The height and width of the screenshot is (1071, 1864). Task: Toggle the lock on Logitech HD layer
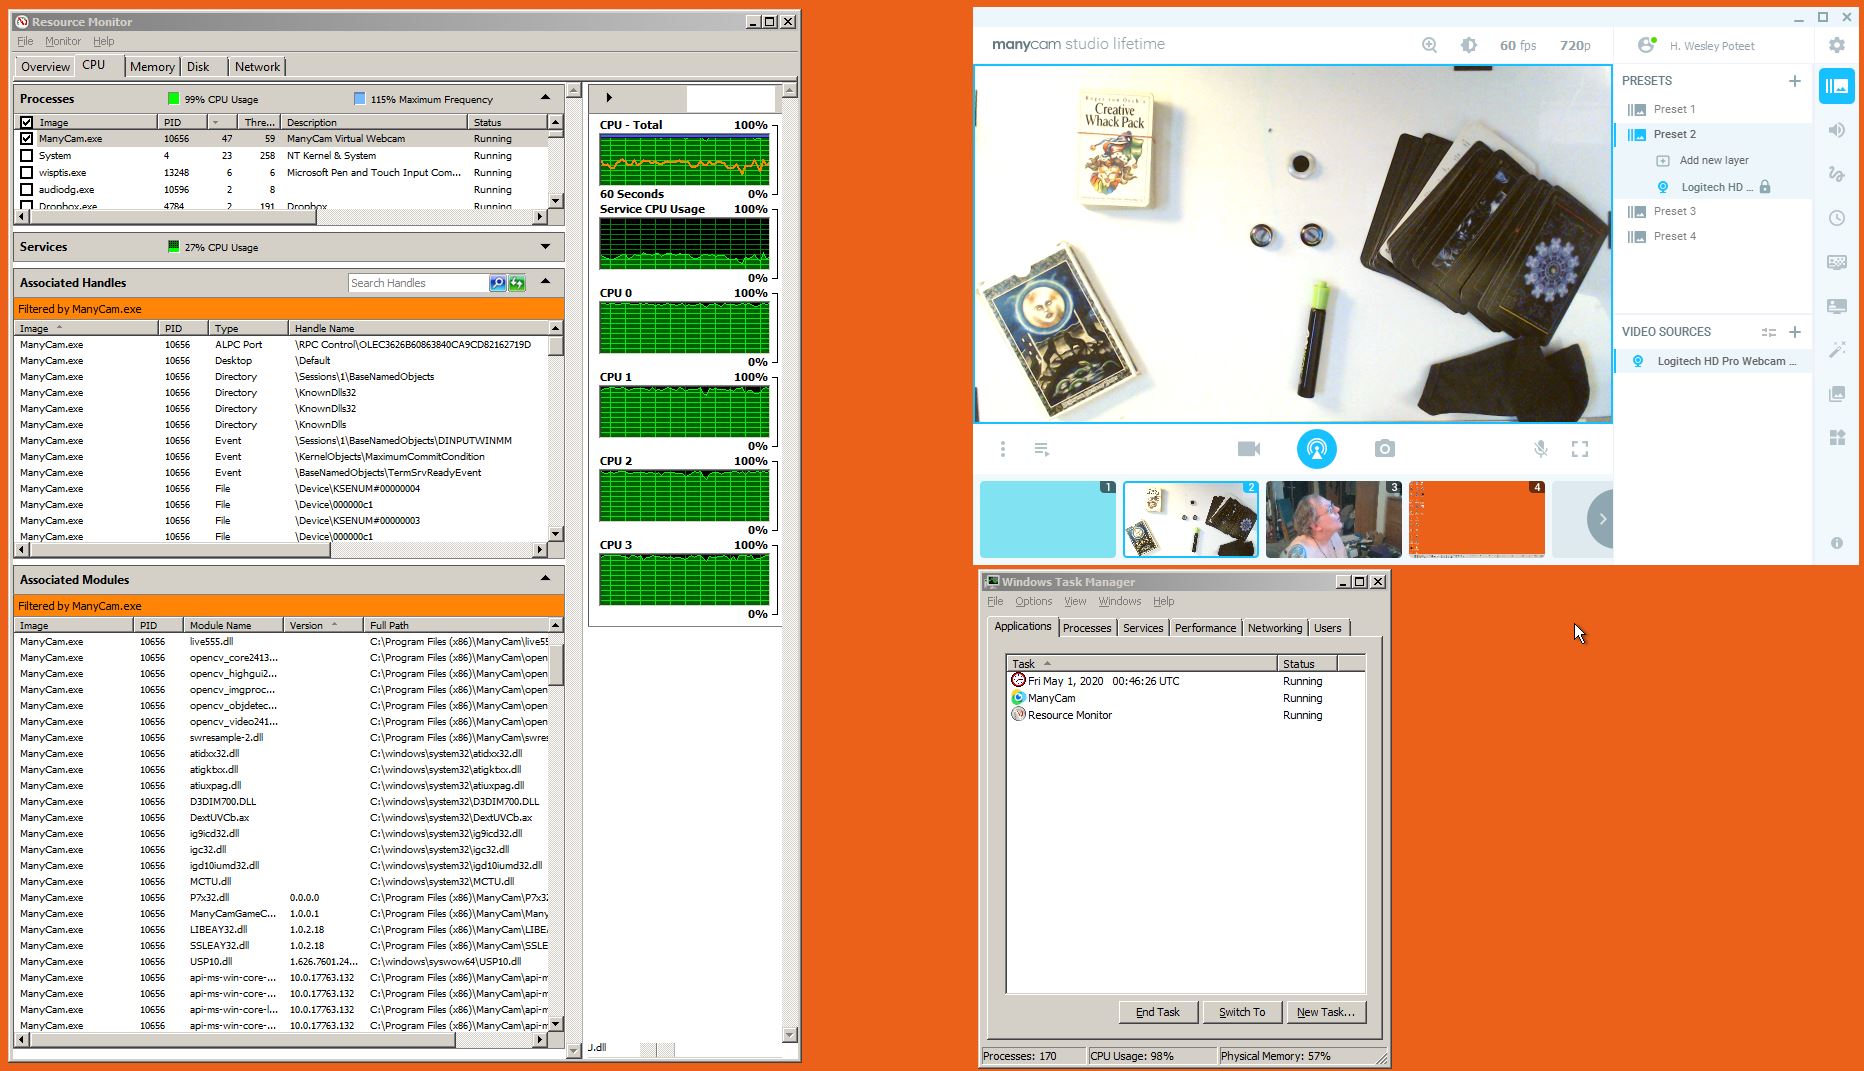point(1765,187)
